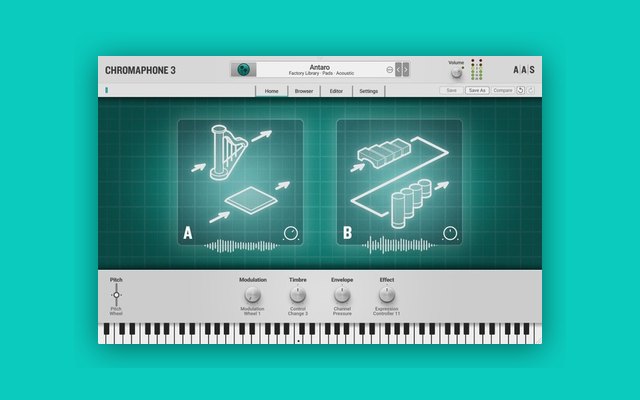Click the Volume knob
The width and height of the screenshot is (640, 400).
(x=456, y=73)
